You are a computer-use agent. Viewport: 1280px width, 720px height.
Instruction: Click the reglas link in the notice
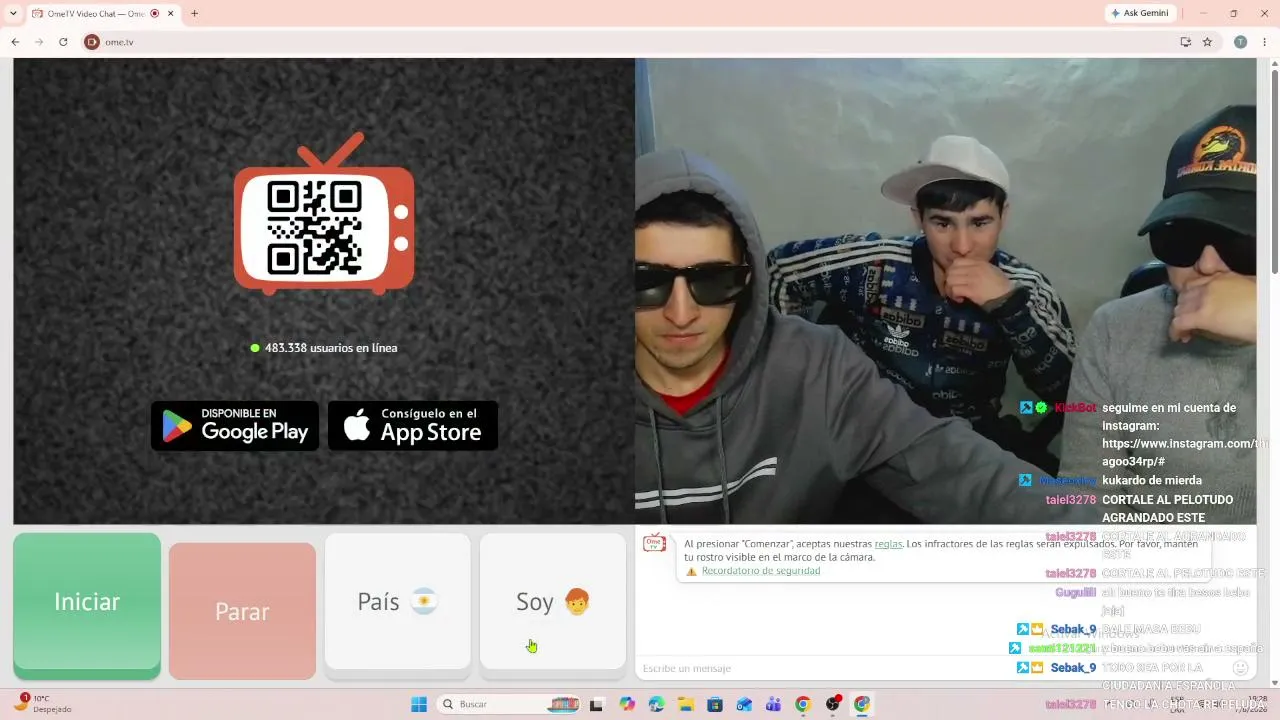[888, 544]
